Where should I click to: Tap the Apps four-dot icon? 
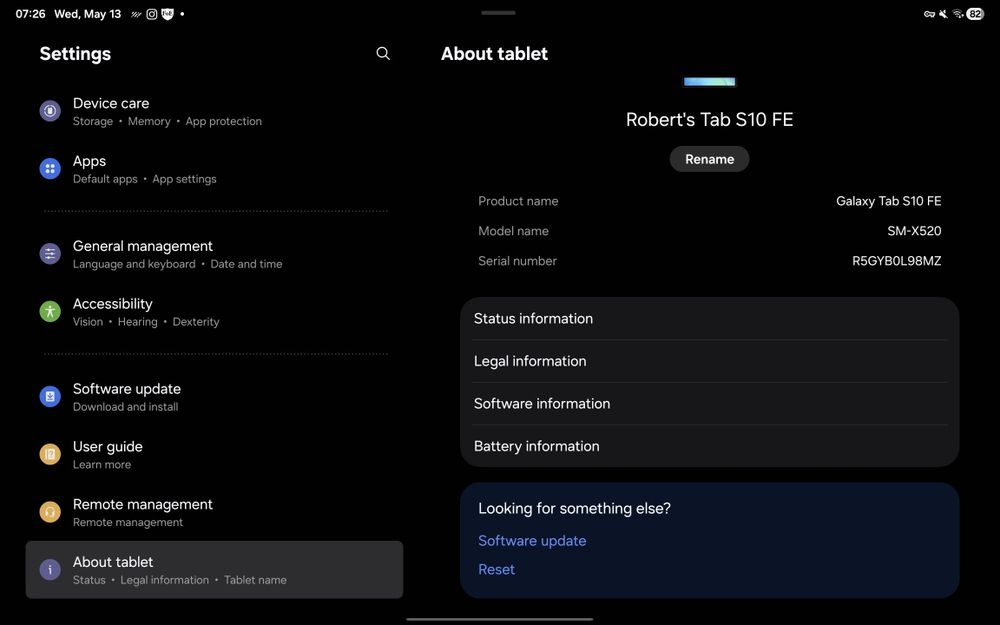point(50,169)
